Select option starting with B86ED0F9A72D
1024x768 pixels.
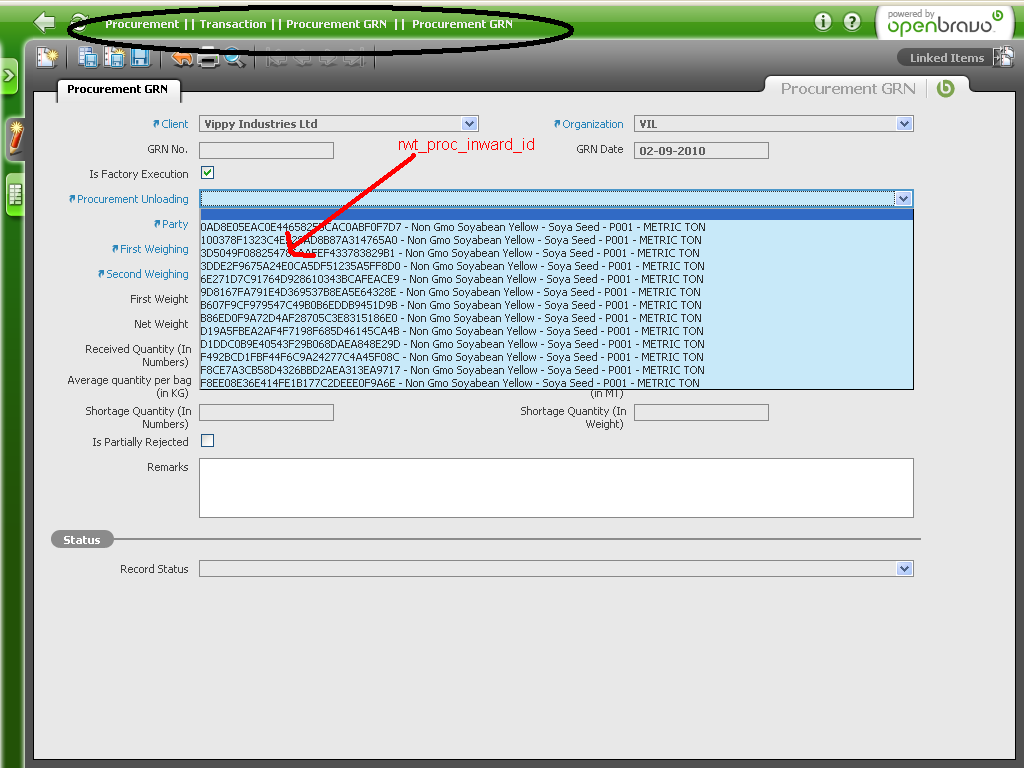(556, 319)
